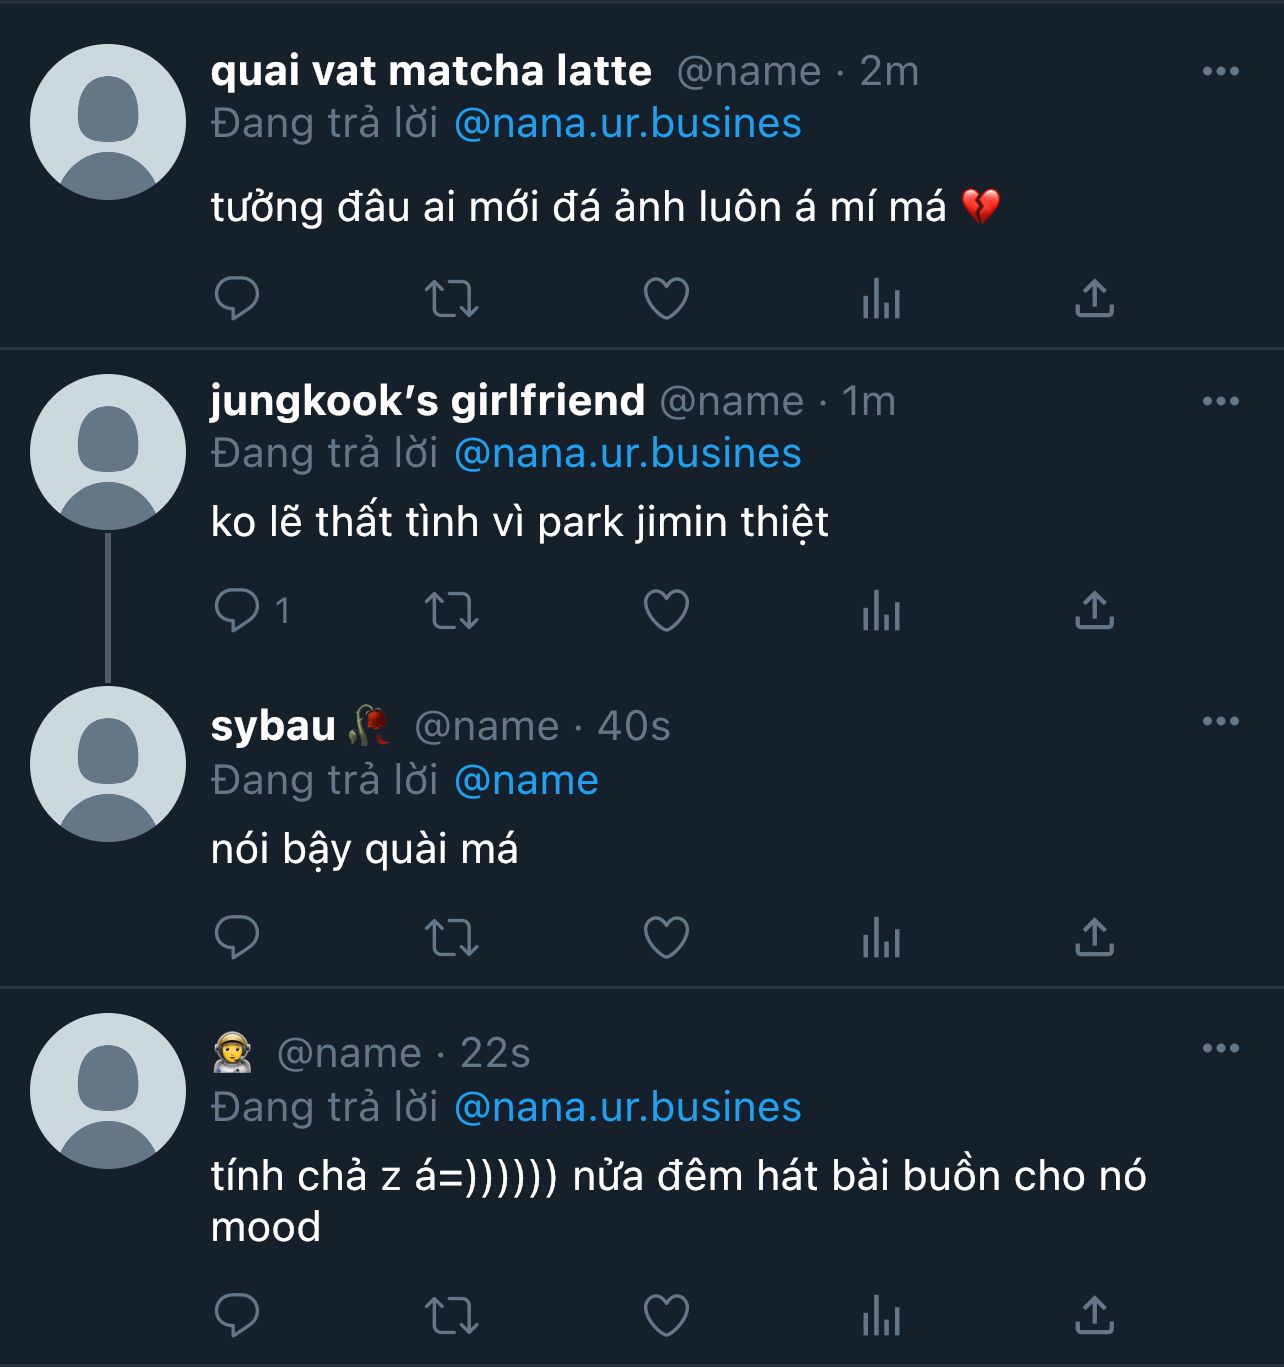Screen dimensions: 1284x1367
Task: Share the astronaut emoji user's tweet
Action: (x=1094, y=1315)
